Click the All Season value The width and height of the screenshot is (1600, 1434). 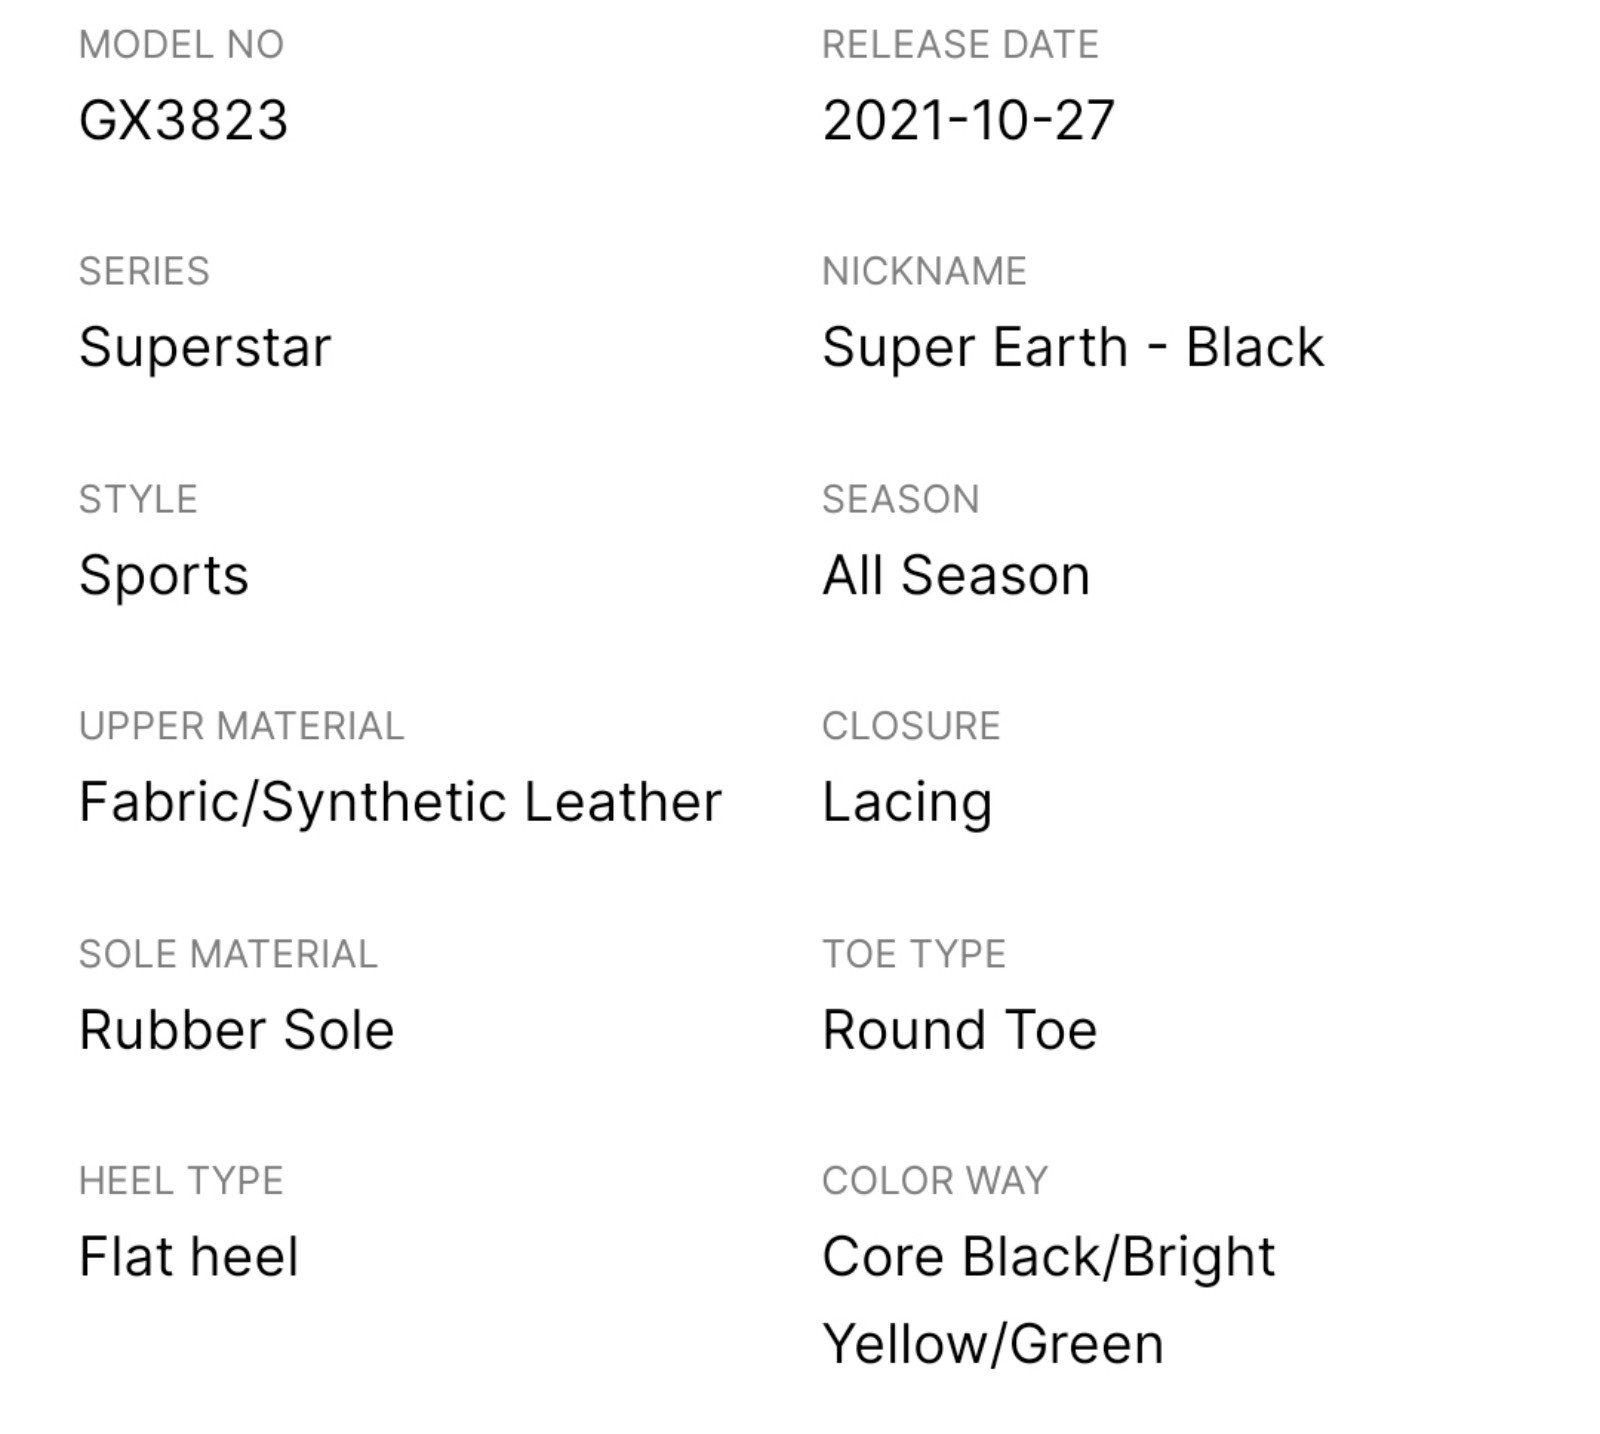(x=956, y=576)
